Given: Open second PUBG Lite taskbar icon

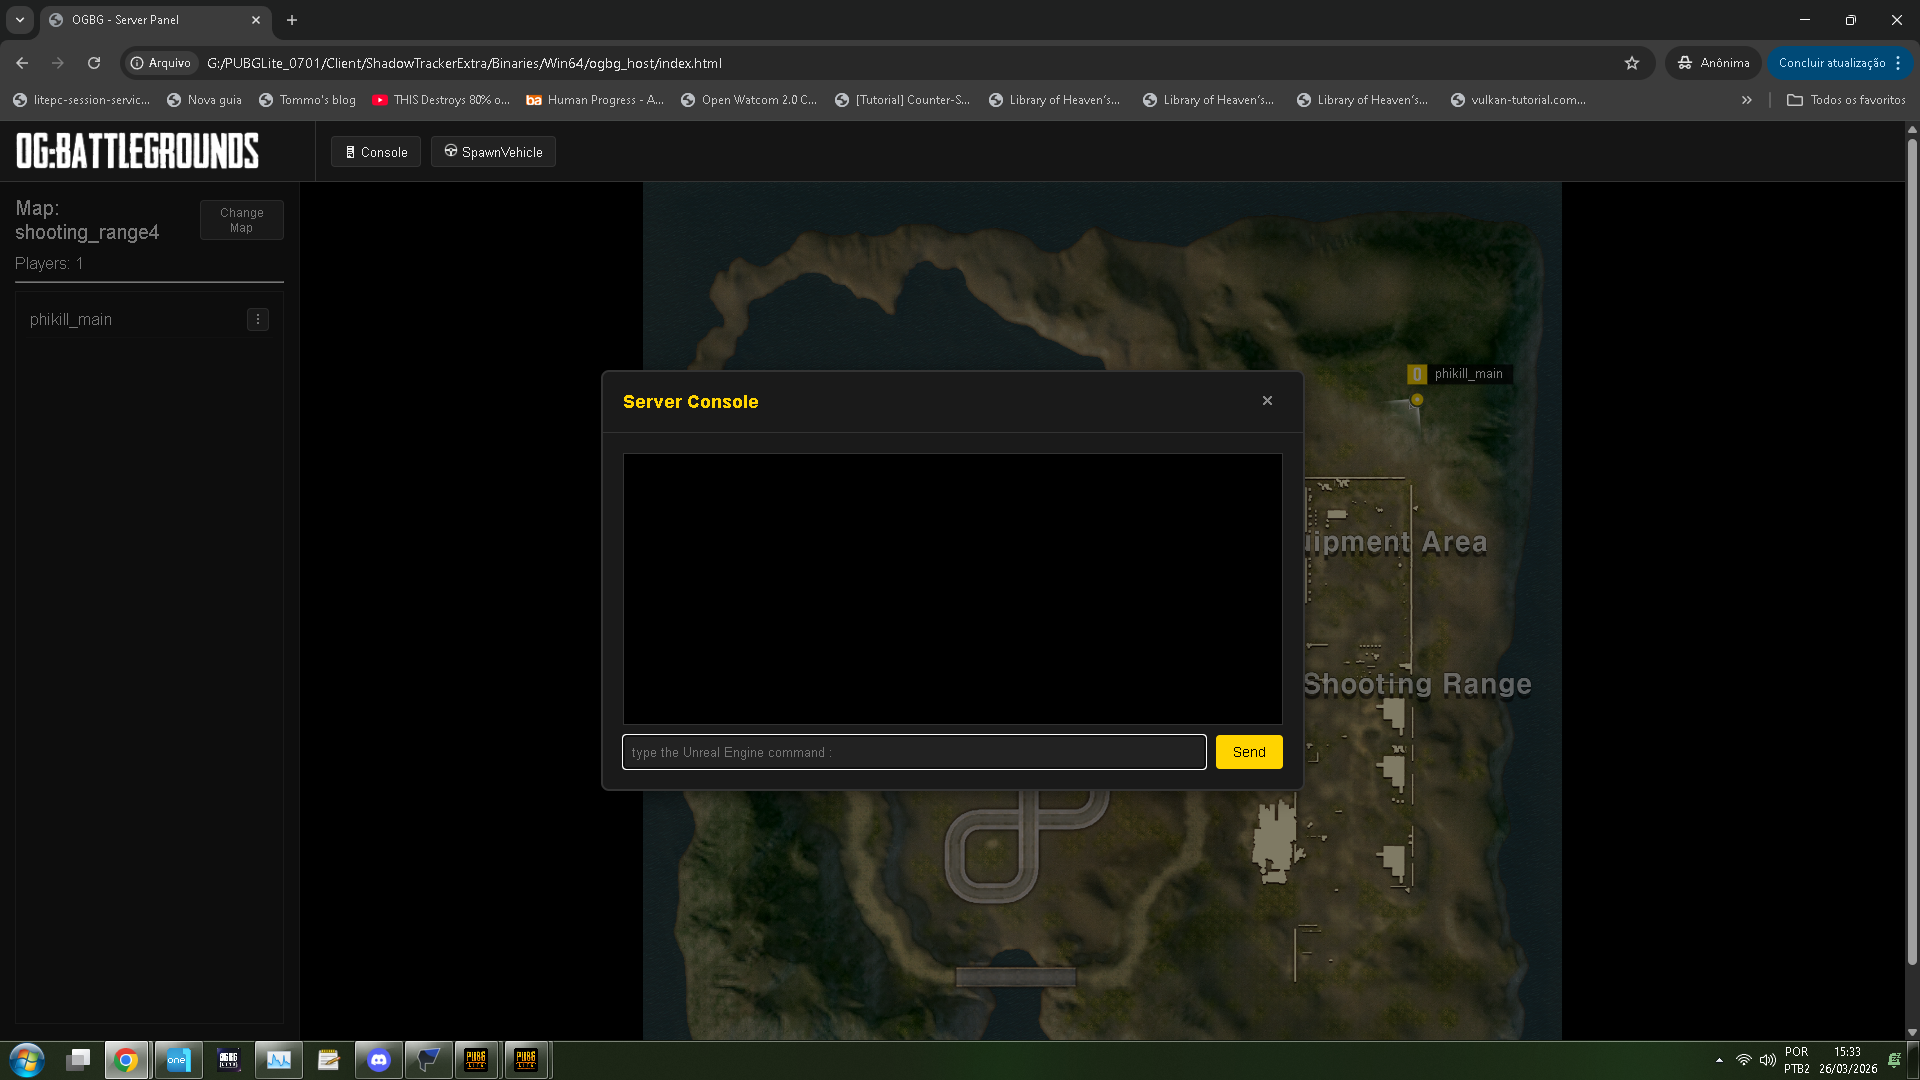Looking at the screenshot, I should (526, 1060).
